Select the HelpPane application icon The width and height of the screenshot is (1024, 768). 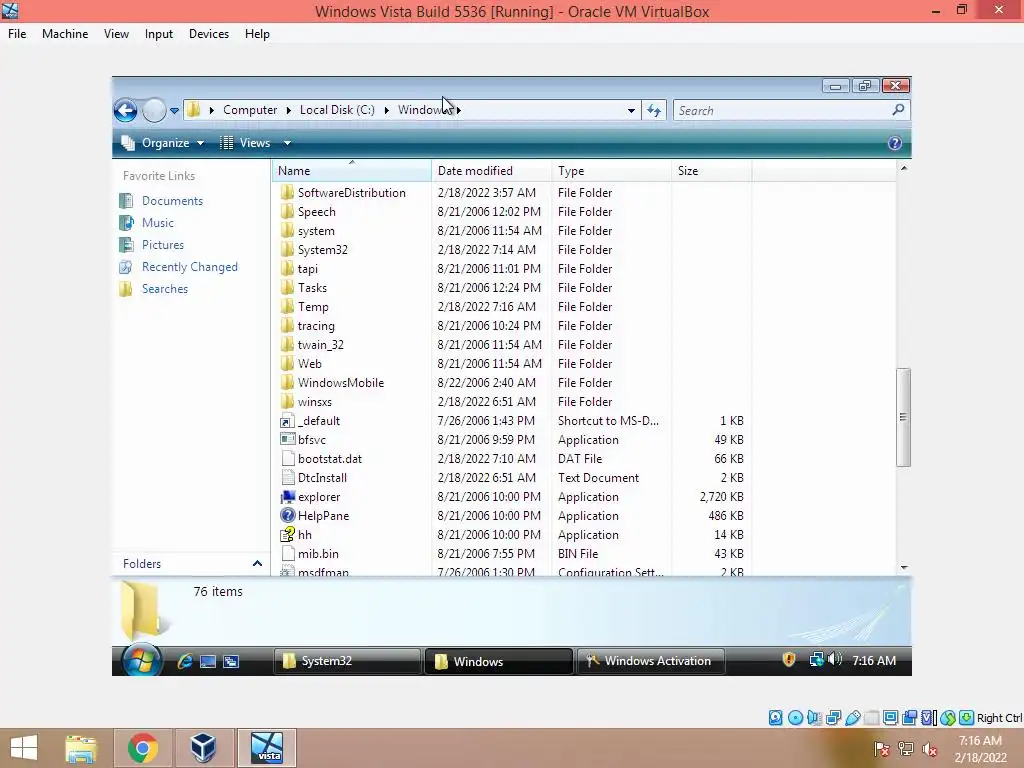tap(287, 516)
